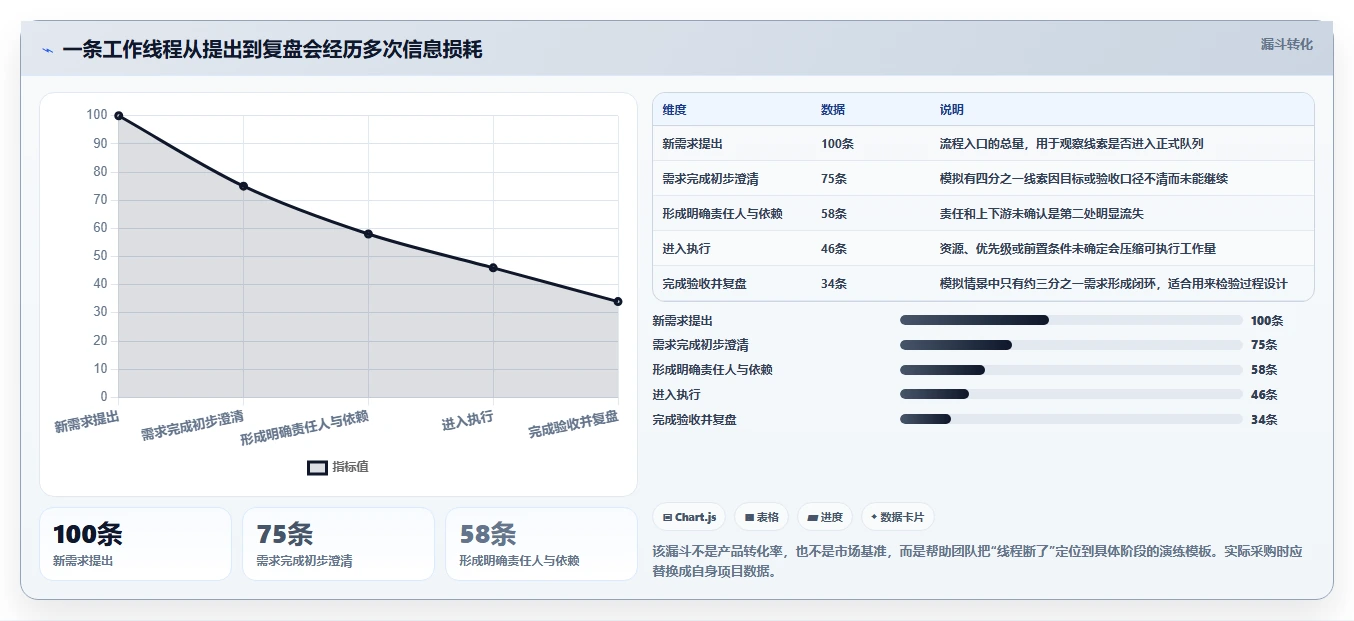The width and height of the screenshot is (1354, 621).
Task: Click the 100条 table data cell
Action: click(837, 144)
